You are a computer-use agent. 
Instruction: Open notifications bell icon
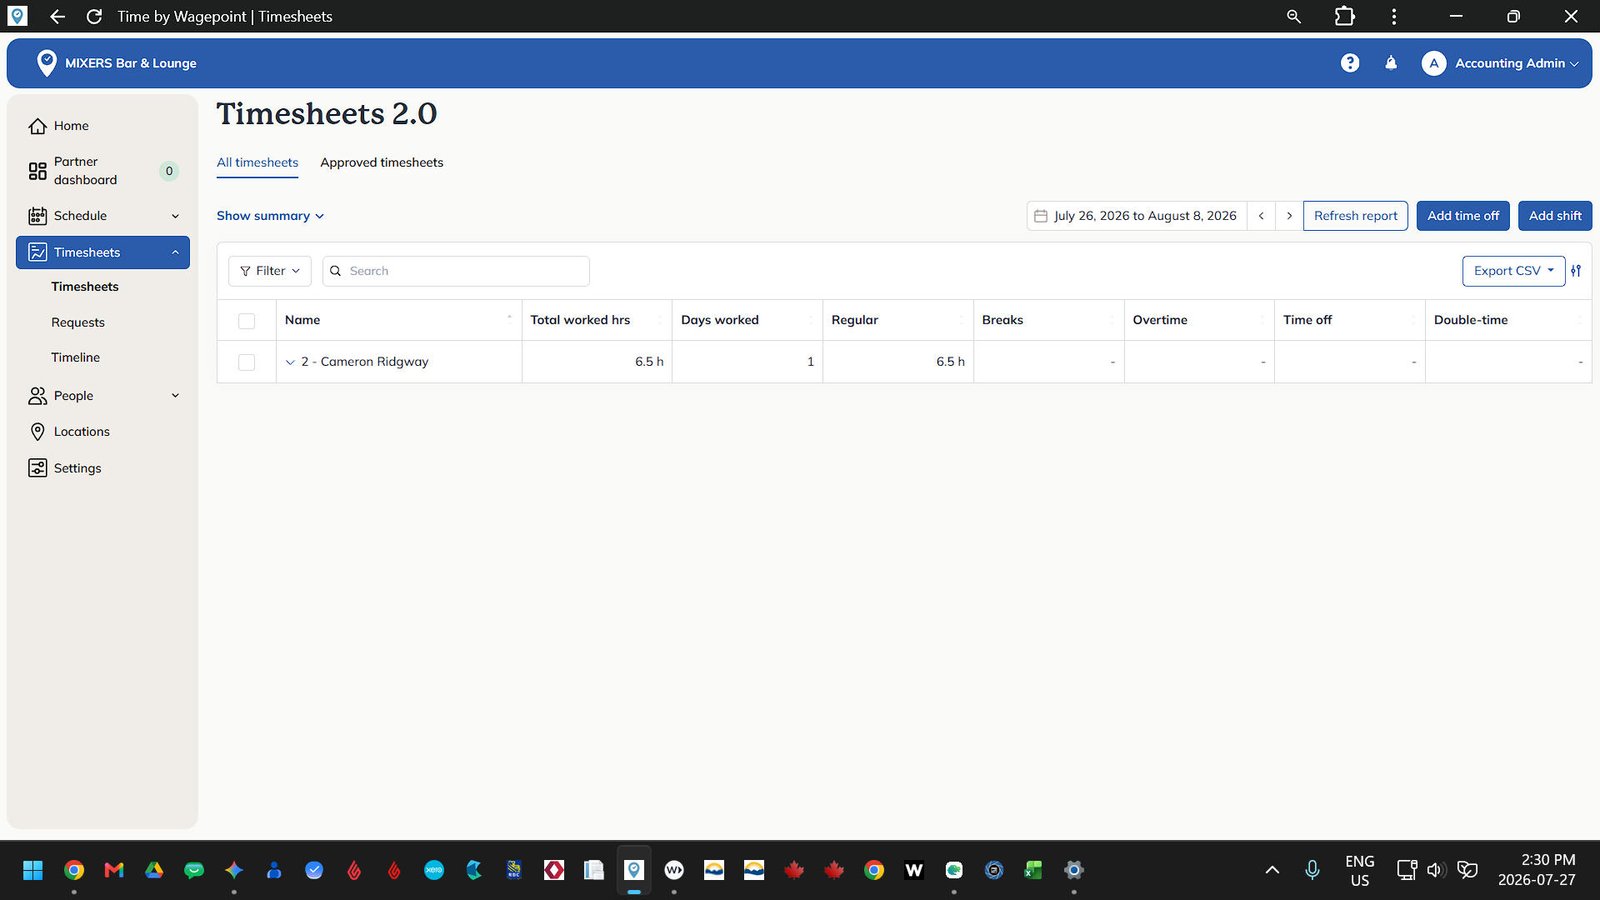(1391, 63)
